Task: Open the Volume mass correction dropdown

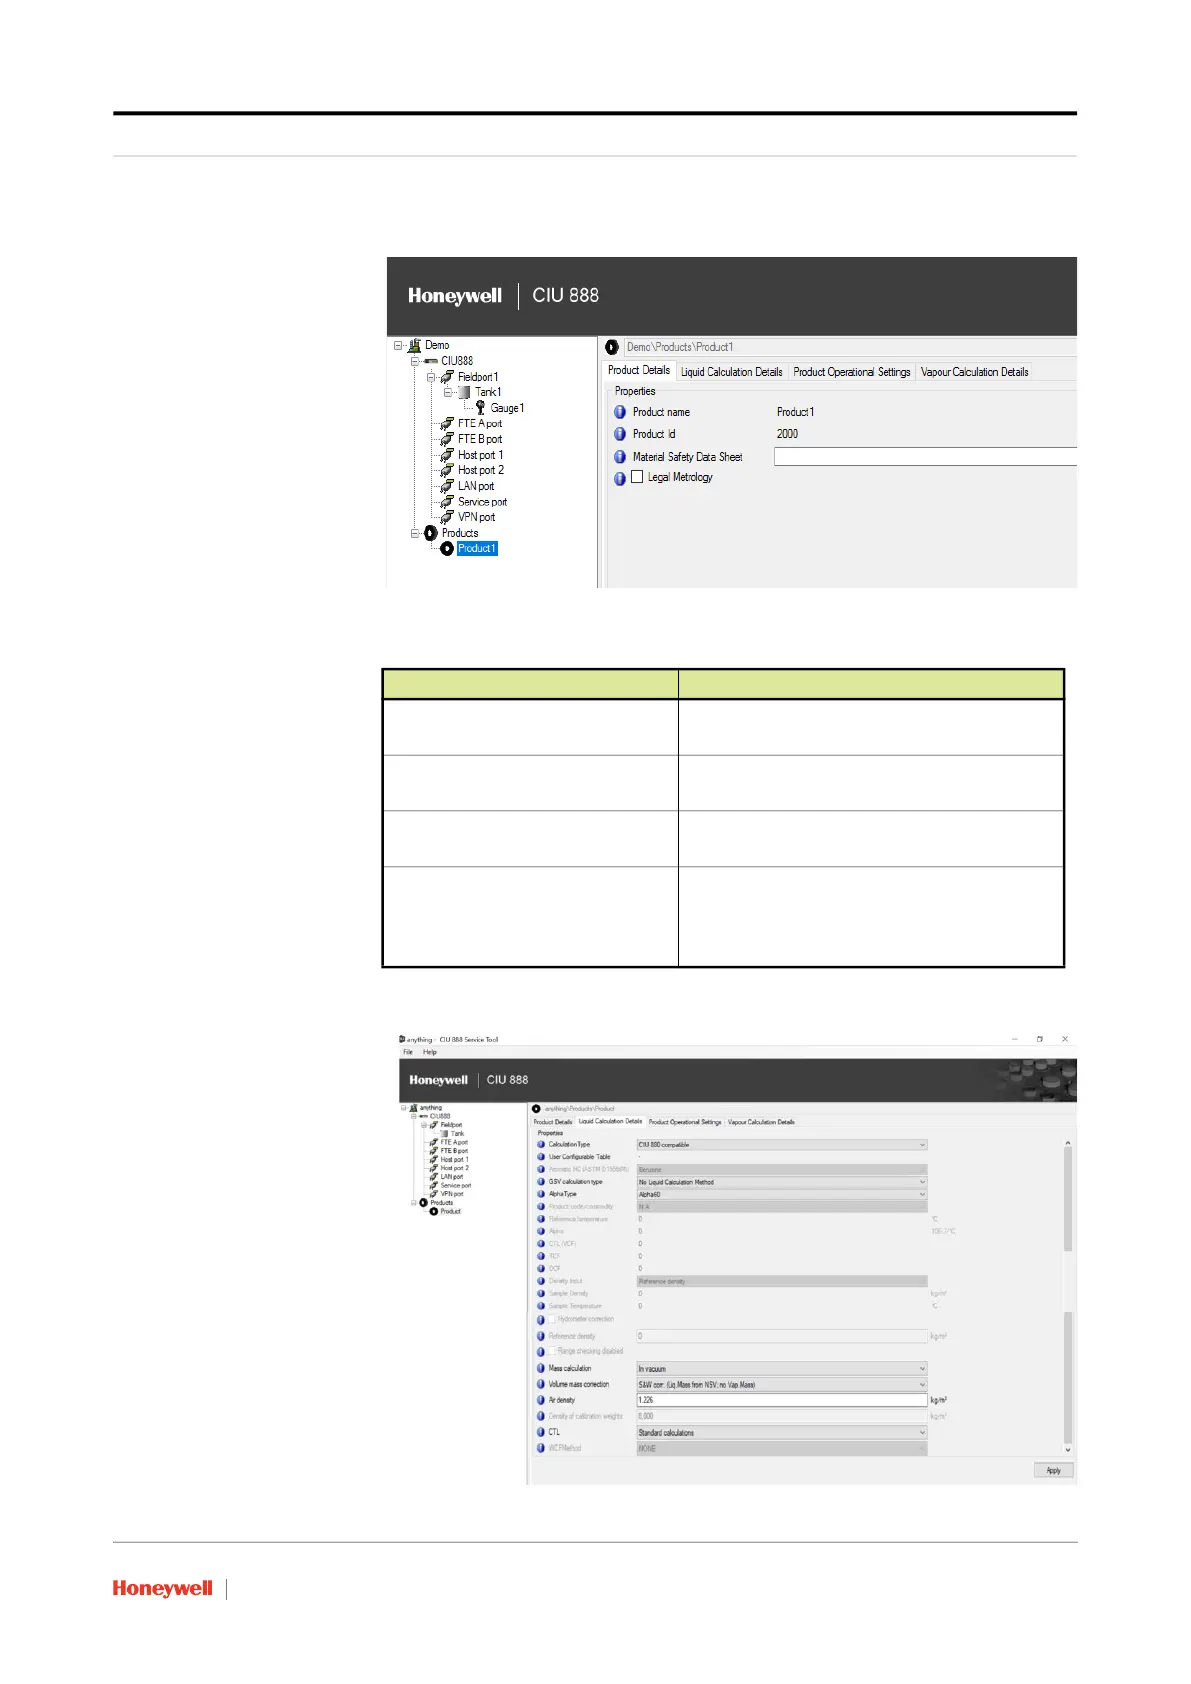Action: pos(782,1385)
